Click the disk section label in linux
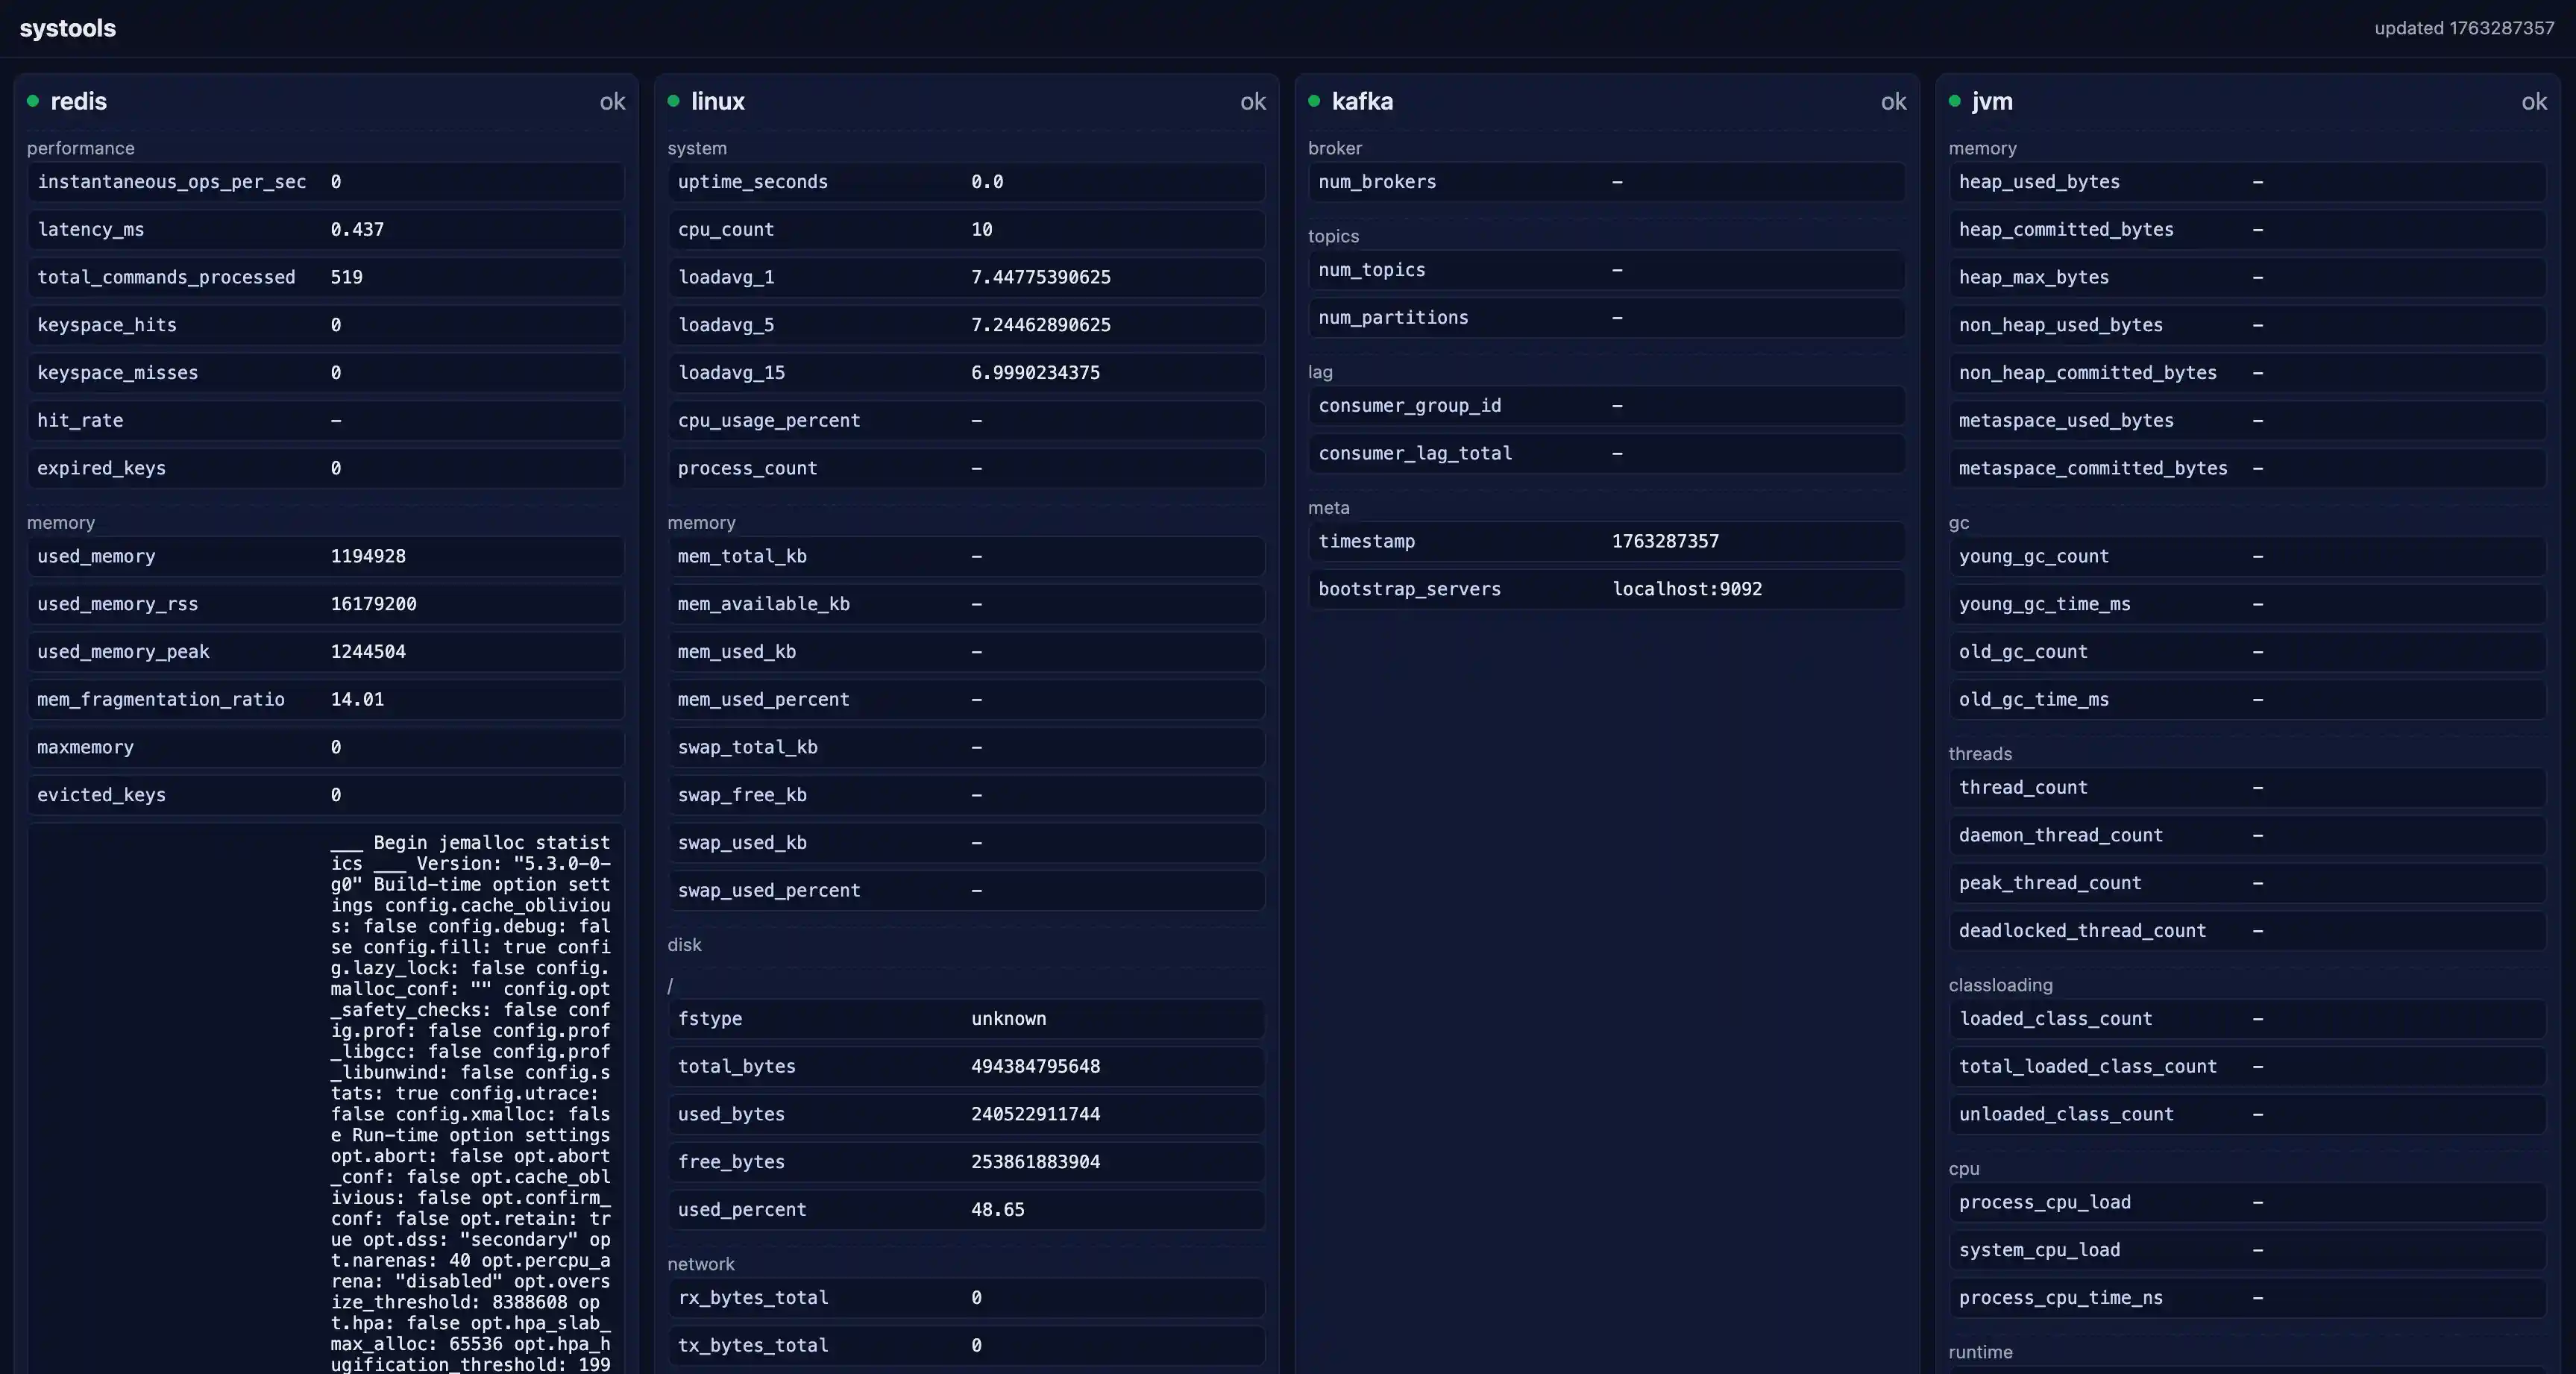The height and width of the screenshot is (1374, 2576). (684, 945)
